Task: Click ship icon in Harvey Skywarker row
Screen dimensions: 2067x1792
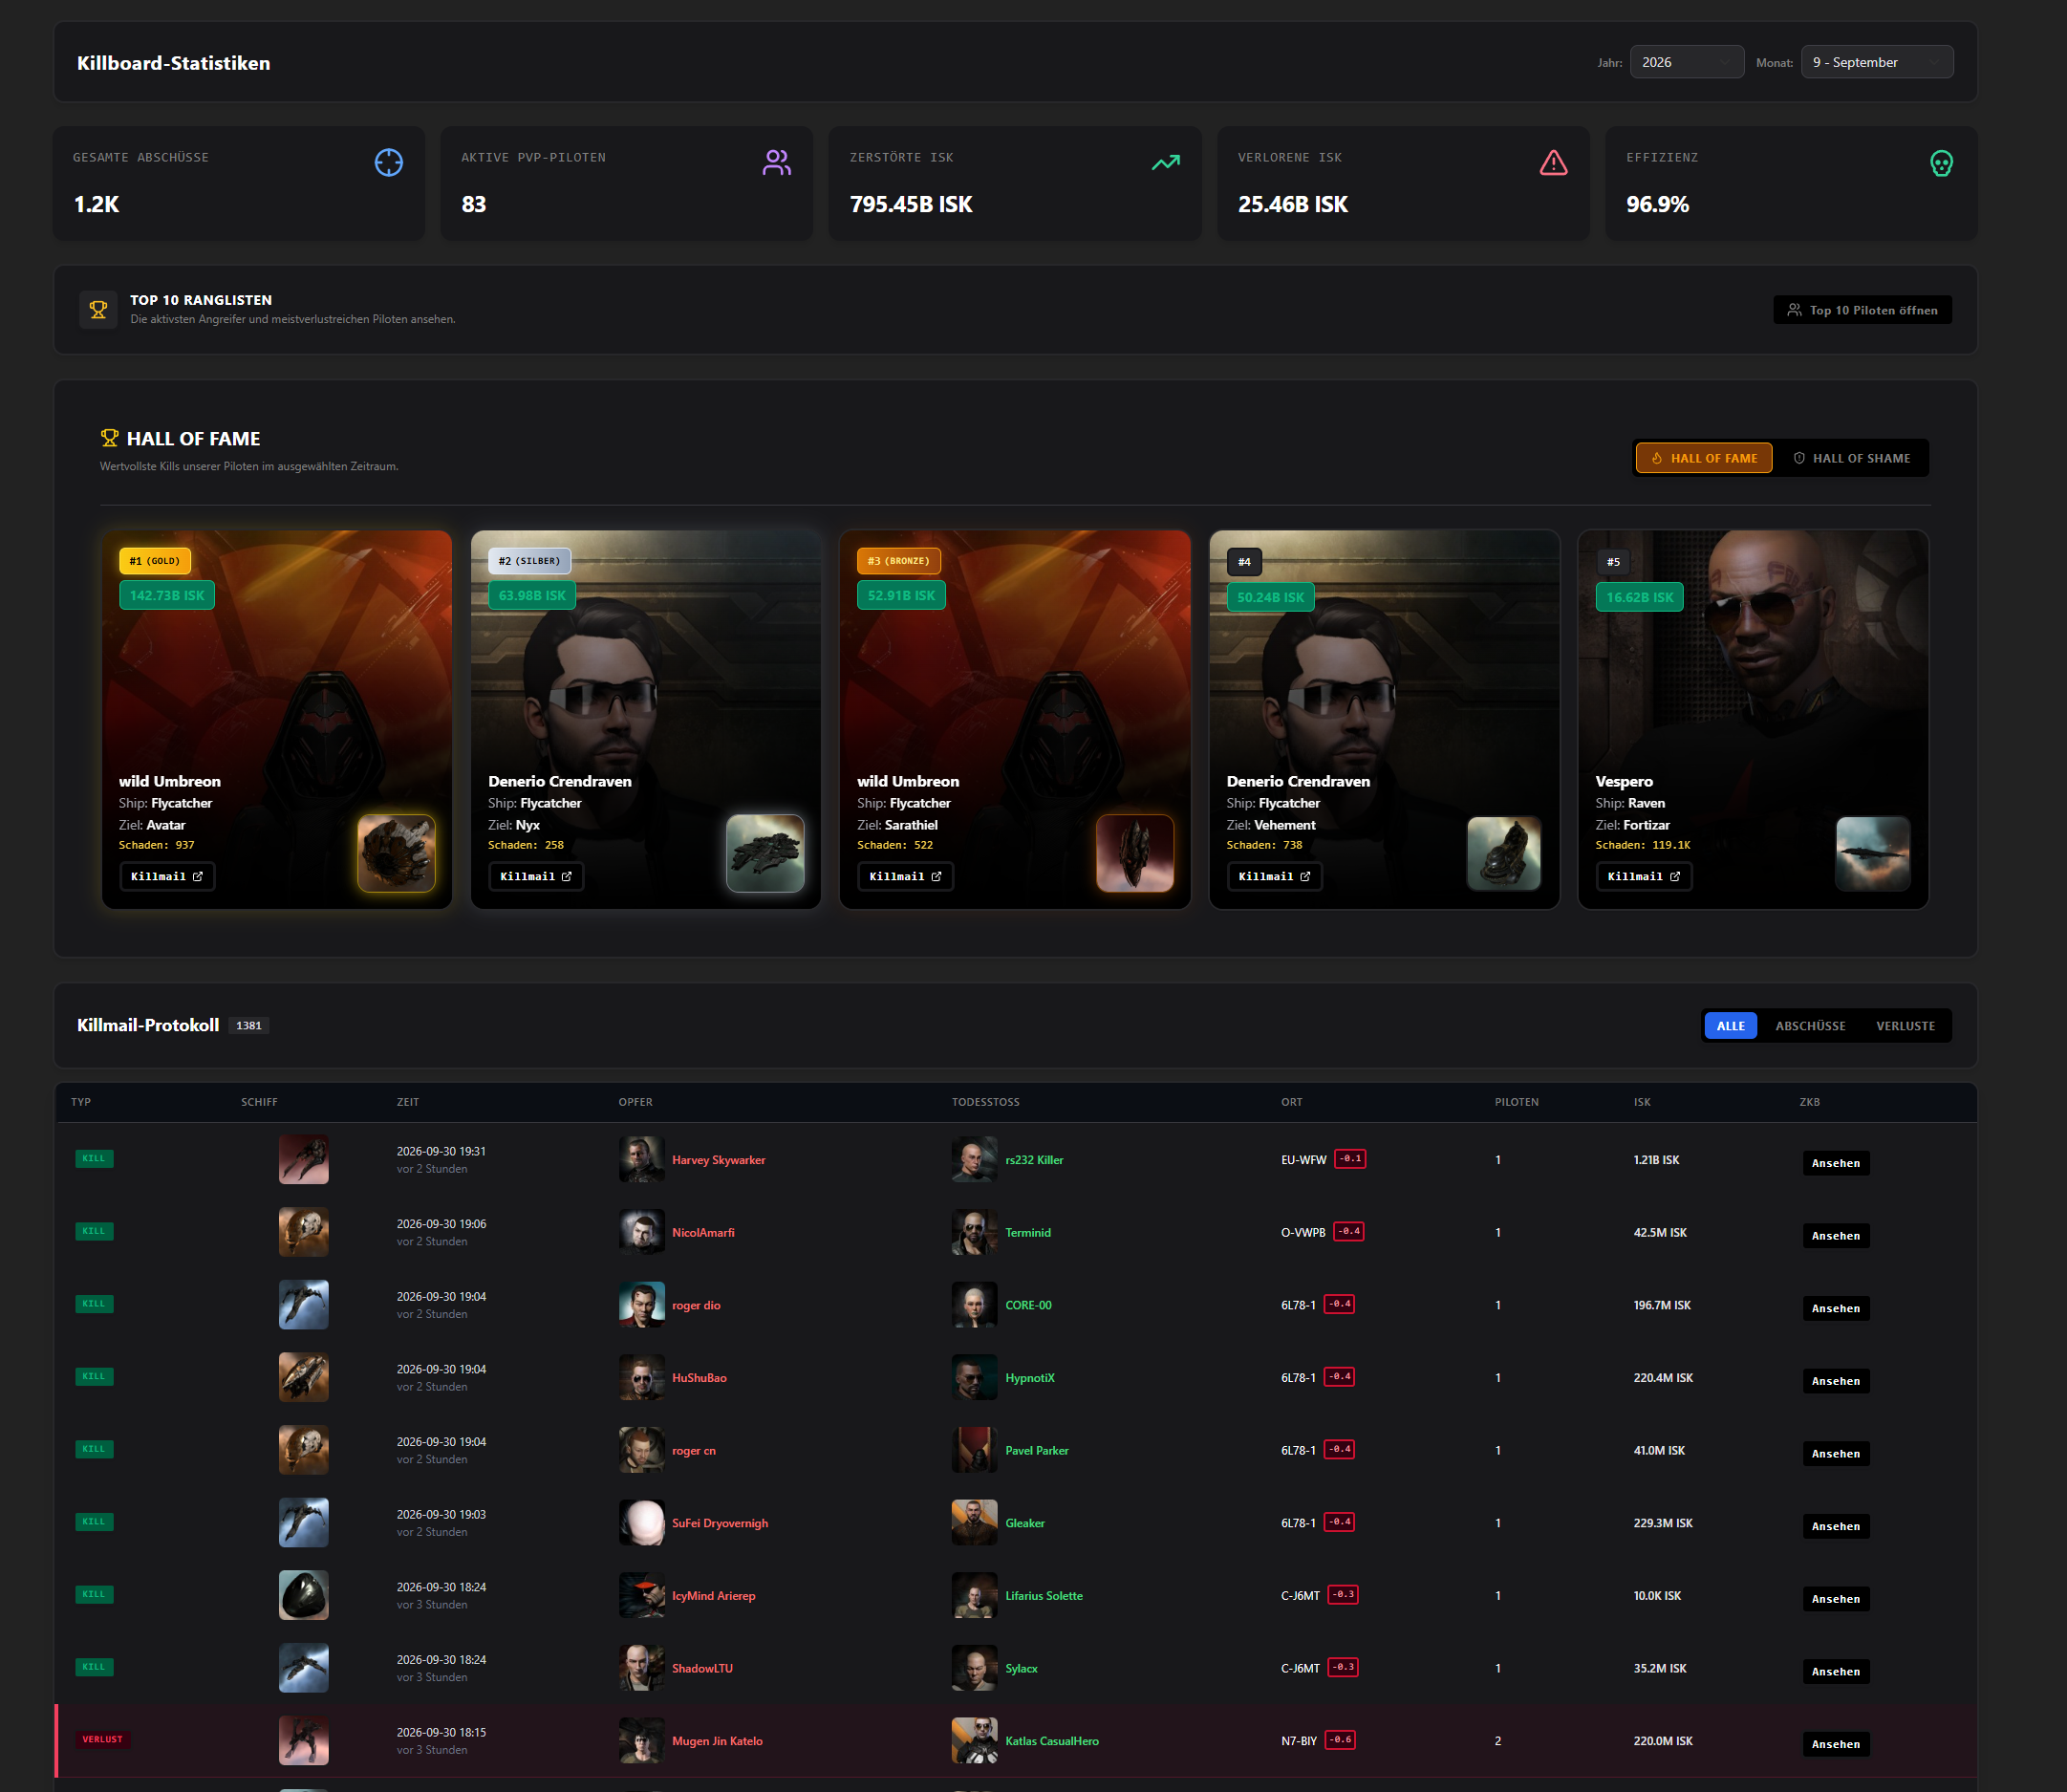Action: tap(304, 1159)
